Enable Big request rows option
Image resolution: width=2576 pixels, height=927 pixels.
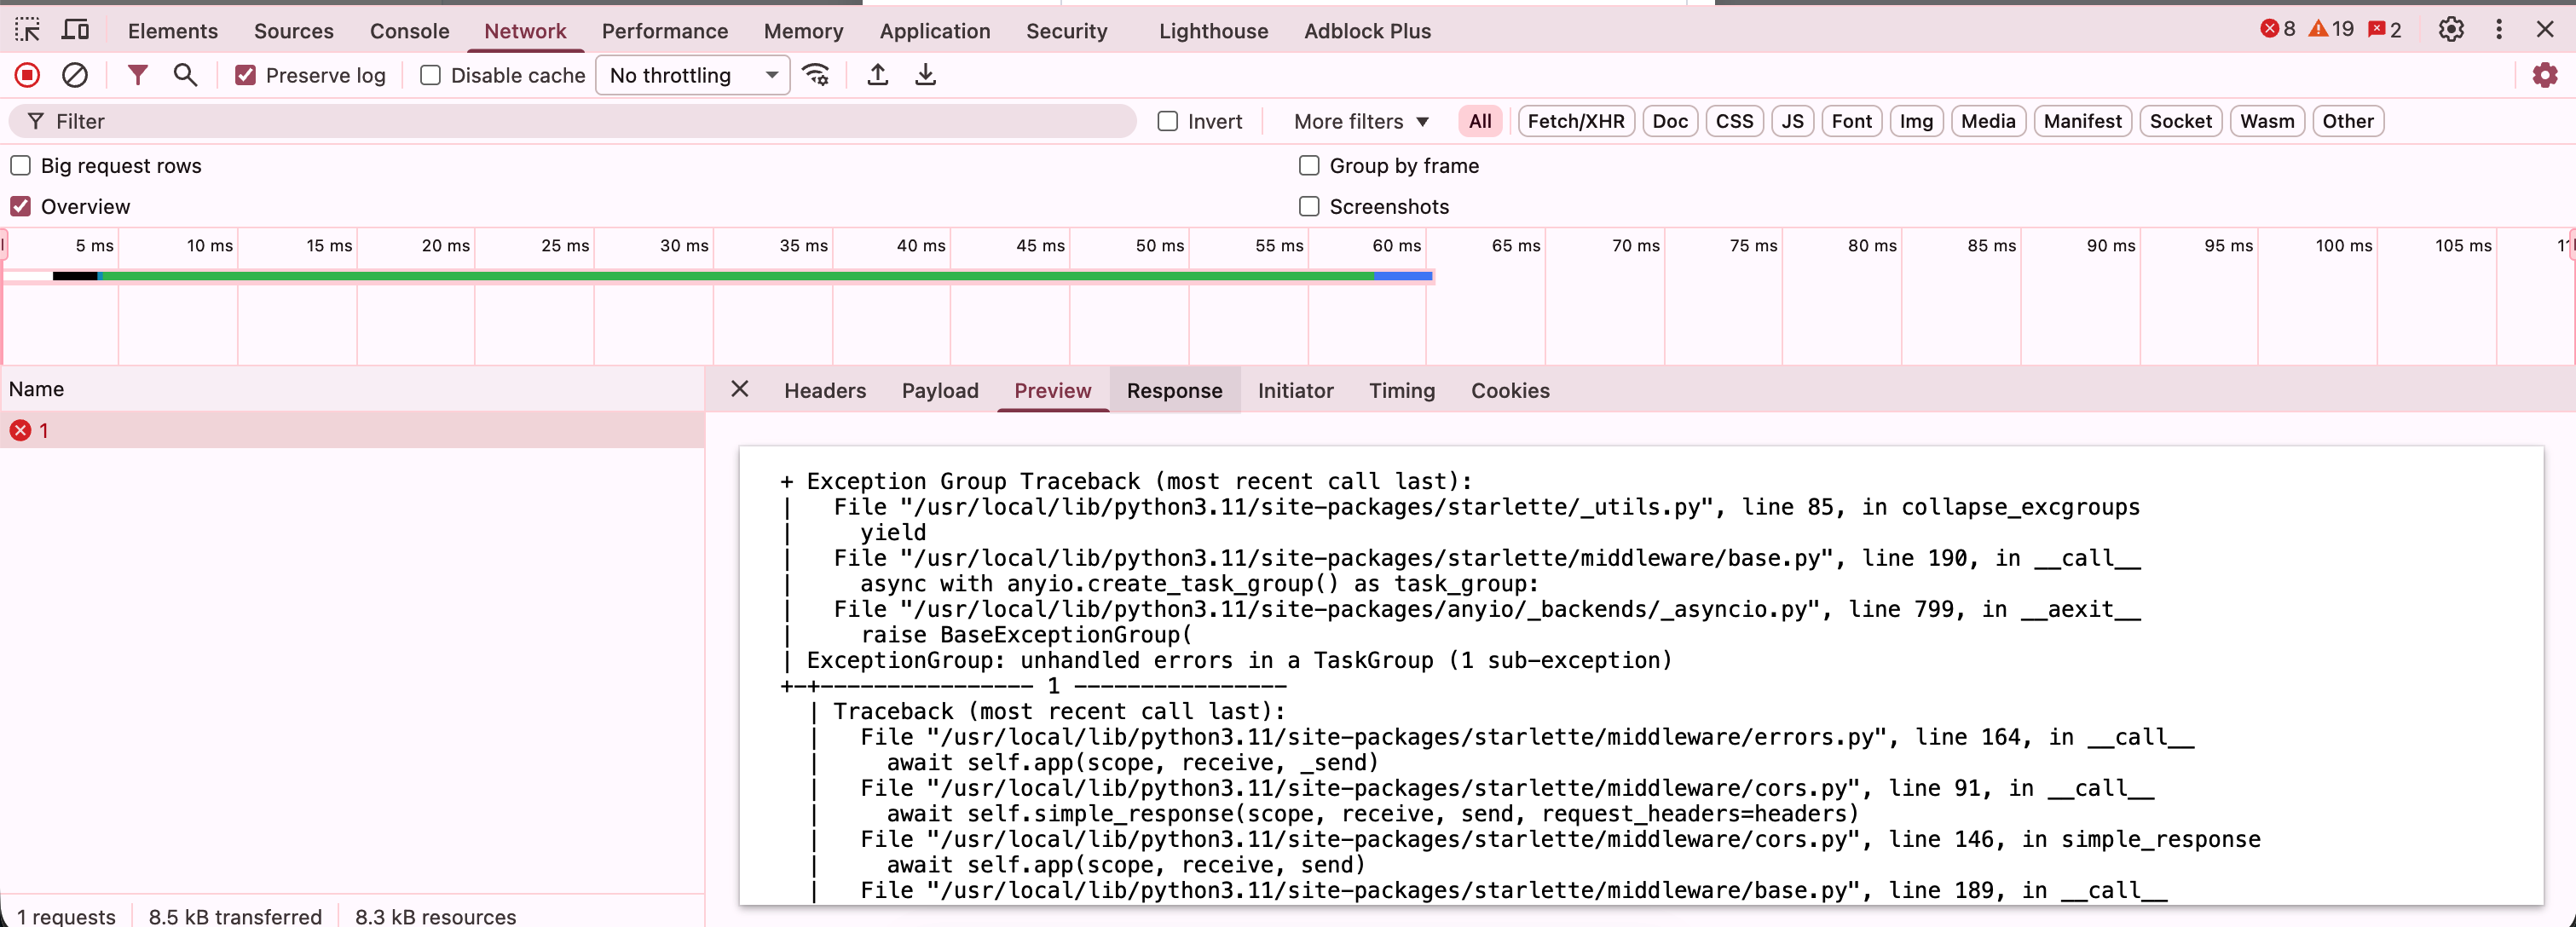coord(21,165)
